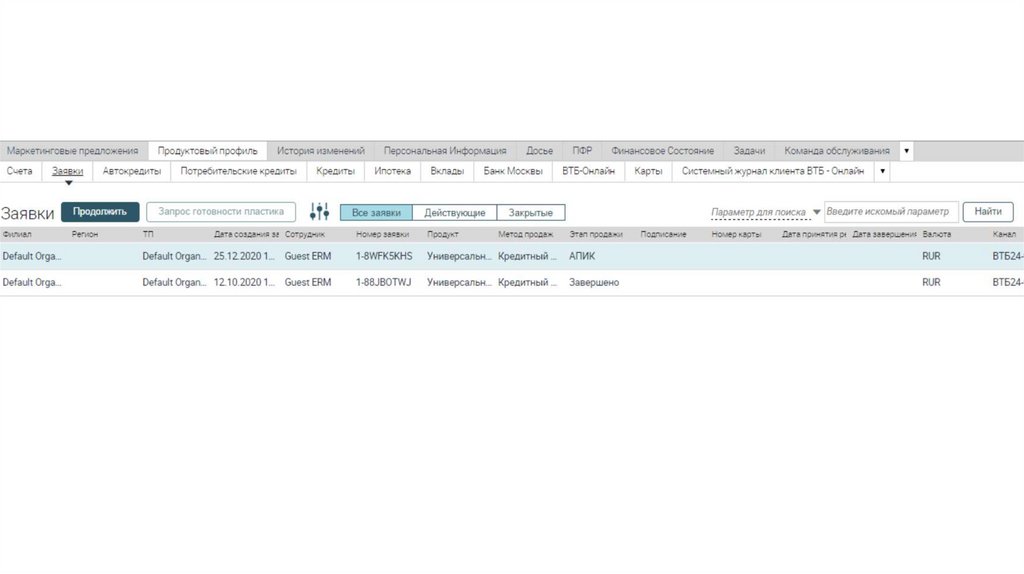Sort by 'Дата создания' column header
Viewport: 1024px width, 574px height.
246,234
